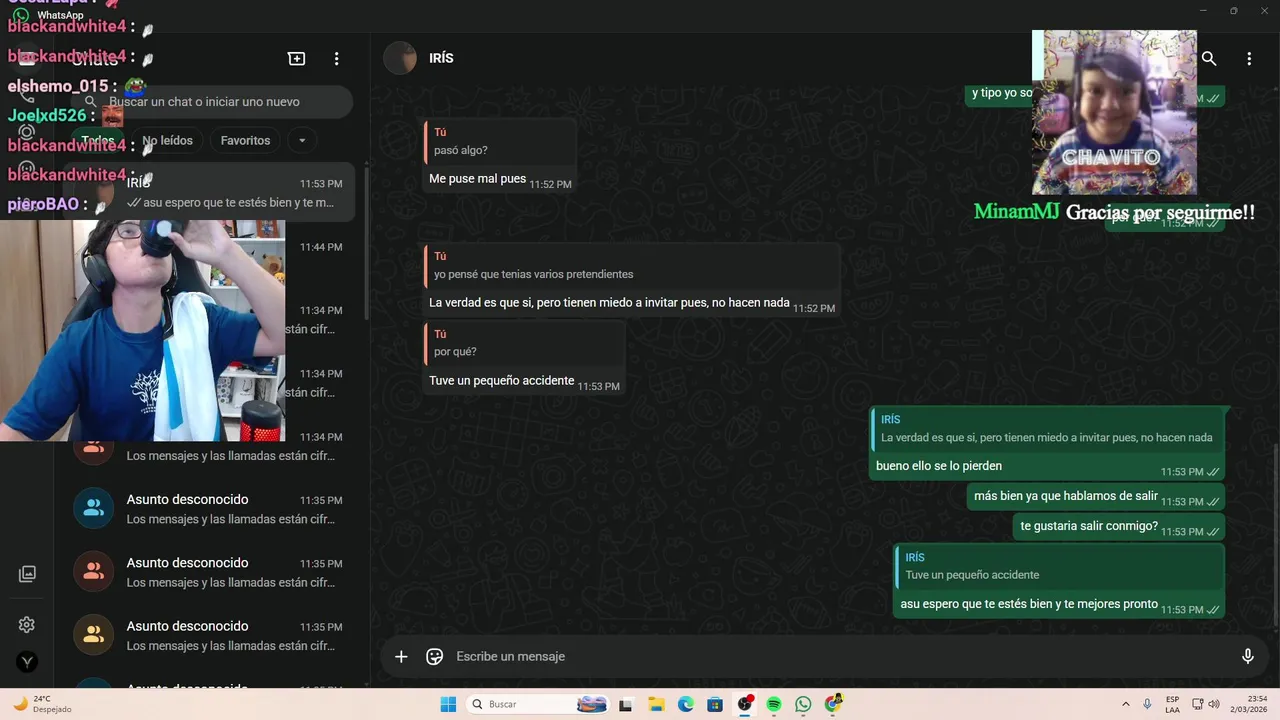
Task: Jump to the quoted 'por qué?' message
Action: 524,343
